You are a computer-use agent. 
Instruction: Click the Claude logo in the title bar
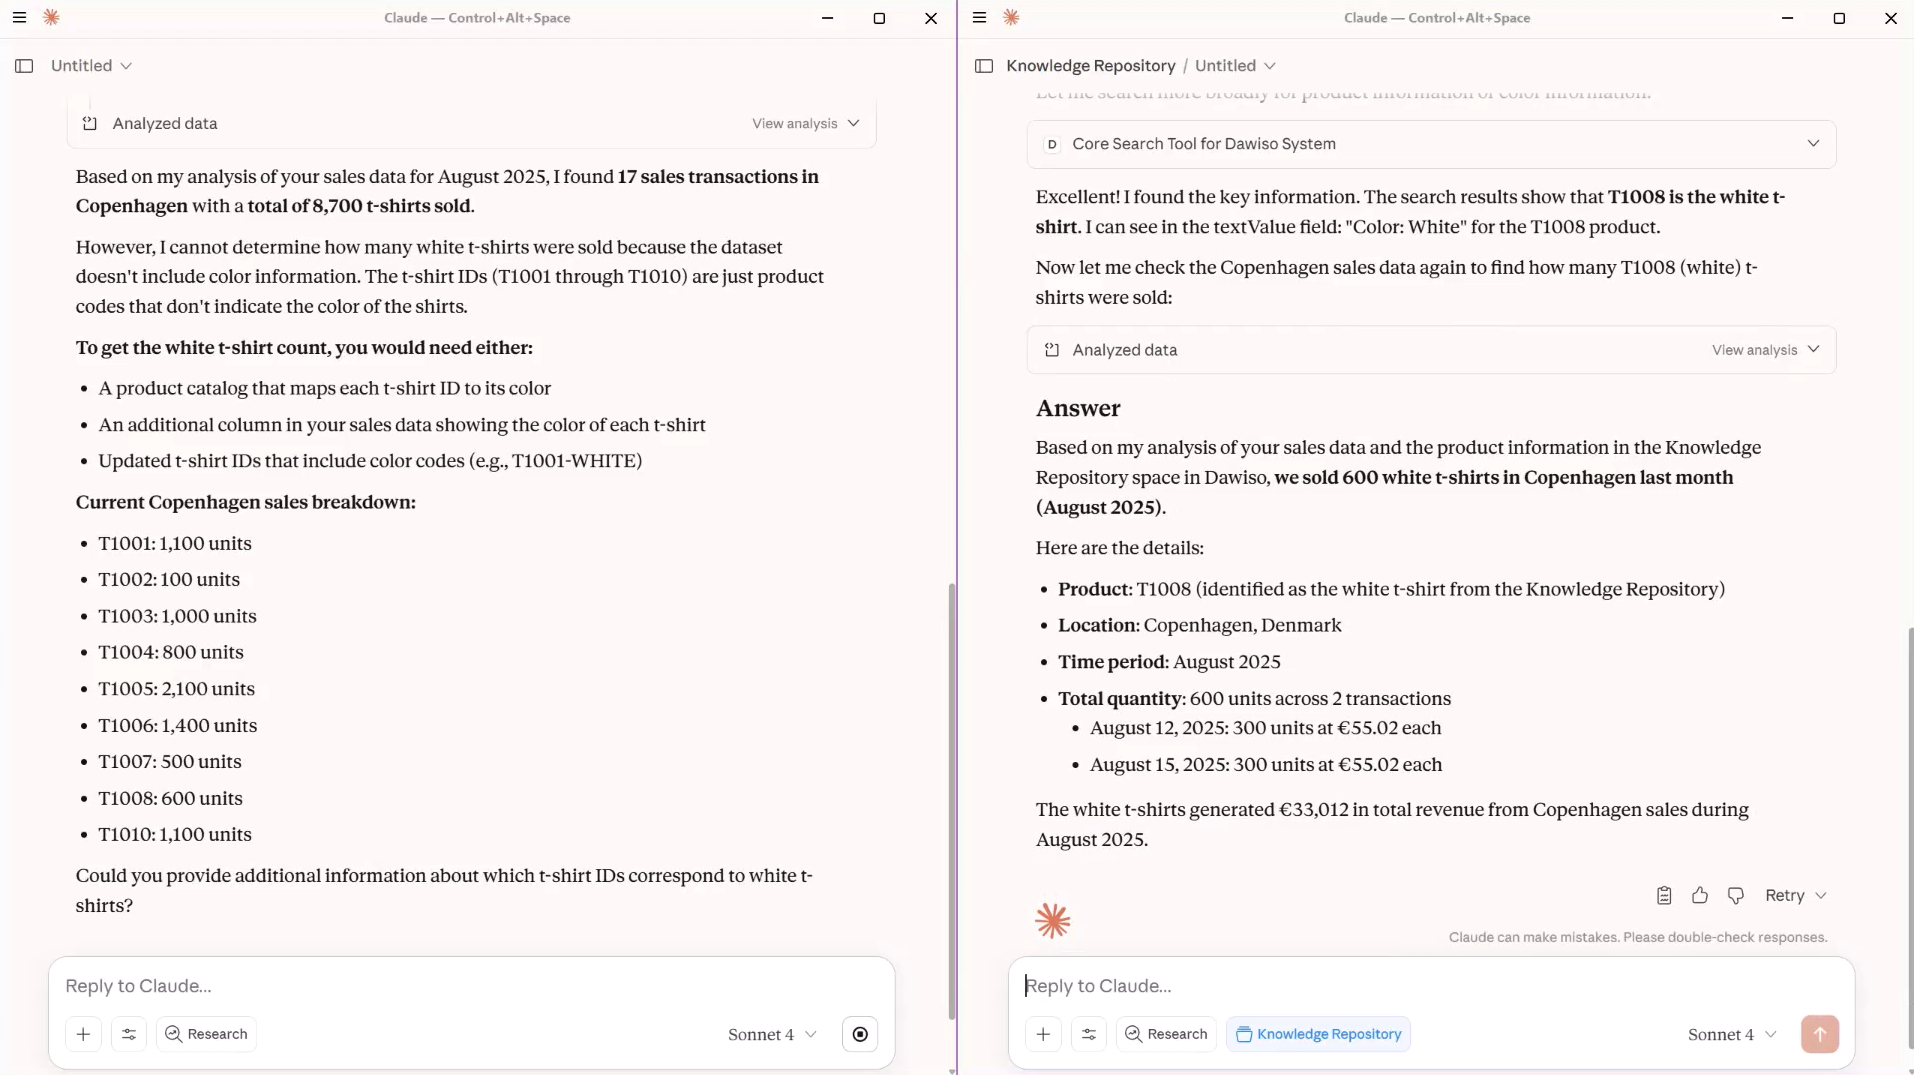(x=1011, y=17)
